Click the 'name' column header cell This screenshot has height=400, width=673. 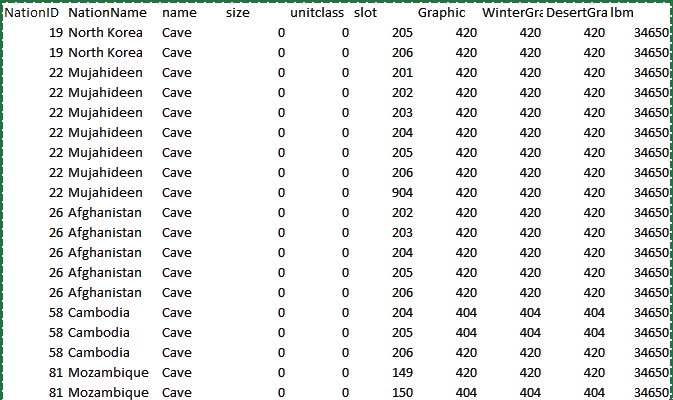coord(179,14)
